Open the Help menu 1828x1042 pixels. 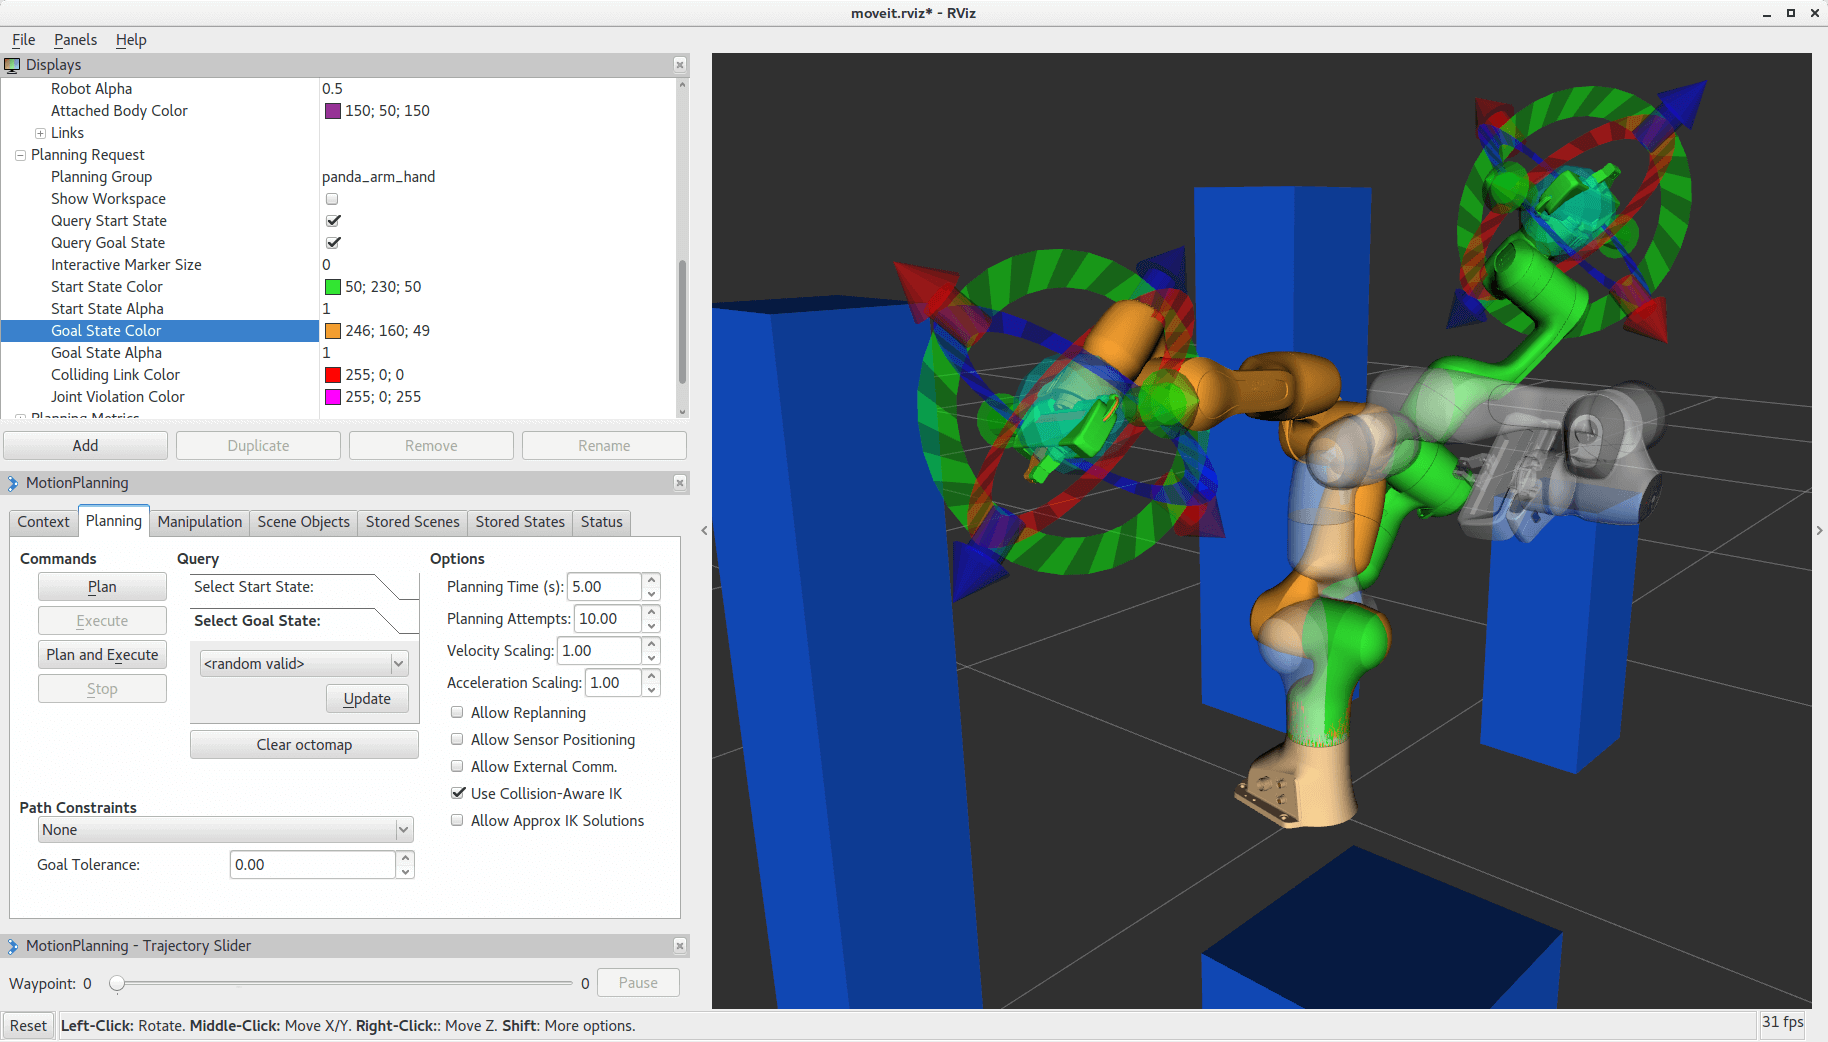point(131,40)
